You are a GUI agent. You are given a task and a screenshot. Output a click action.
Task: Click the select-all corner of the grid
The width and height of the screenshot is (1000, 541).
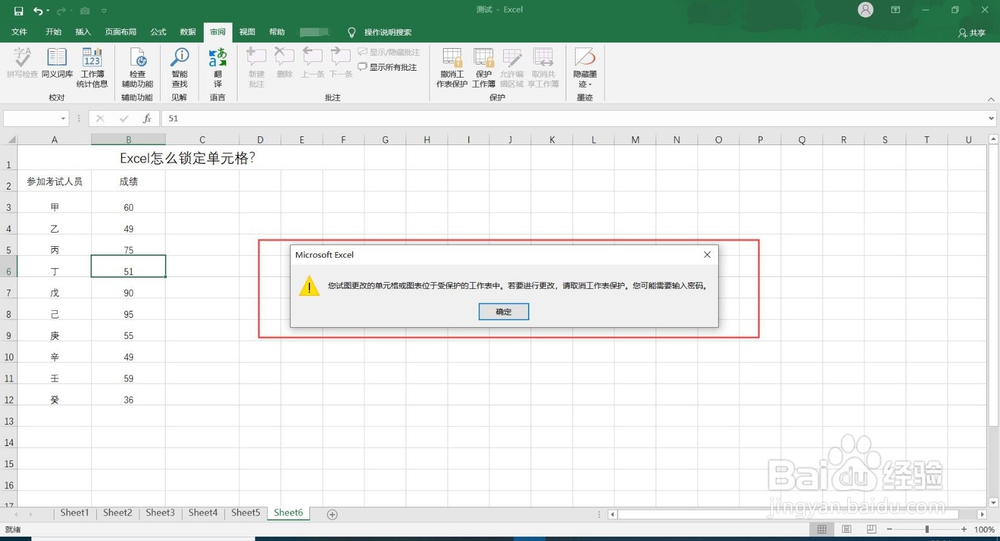[9, 139]
